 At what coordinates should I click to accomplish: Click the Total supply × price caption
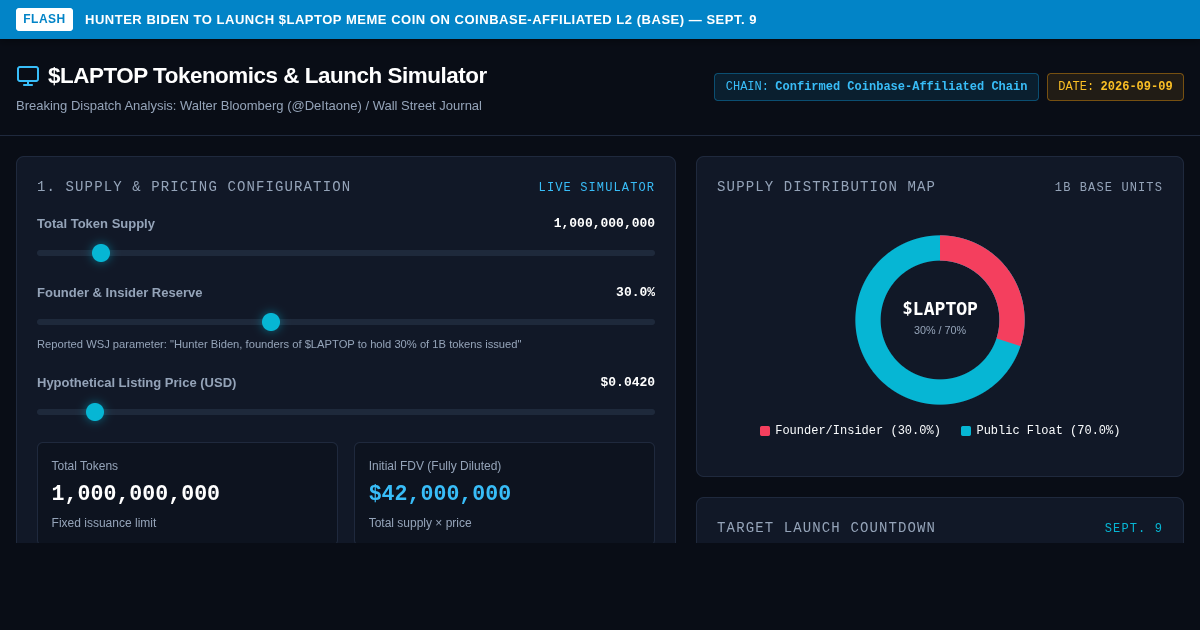pyautogui.click(x=420, y=523)
